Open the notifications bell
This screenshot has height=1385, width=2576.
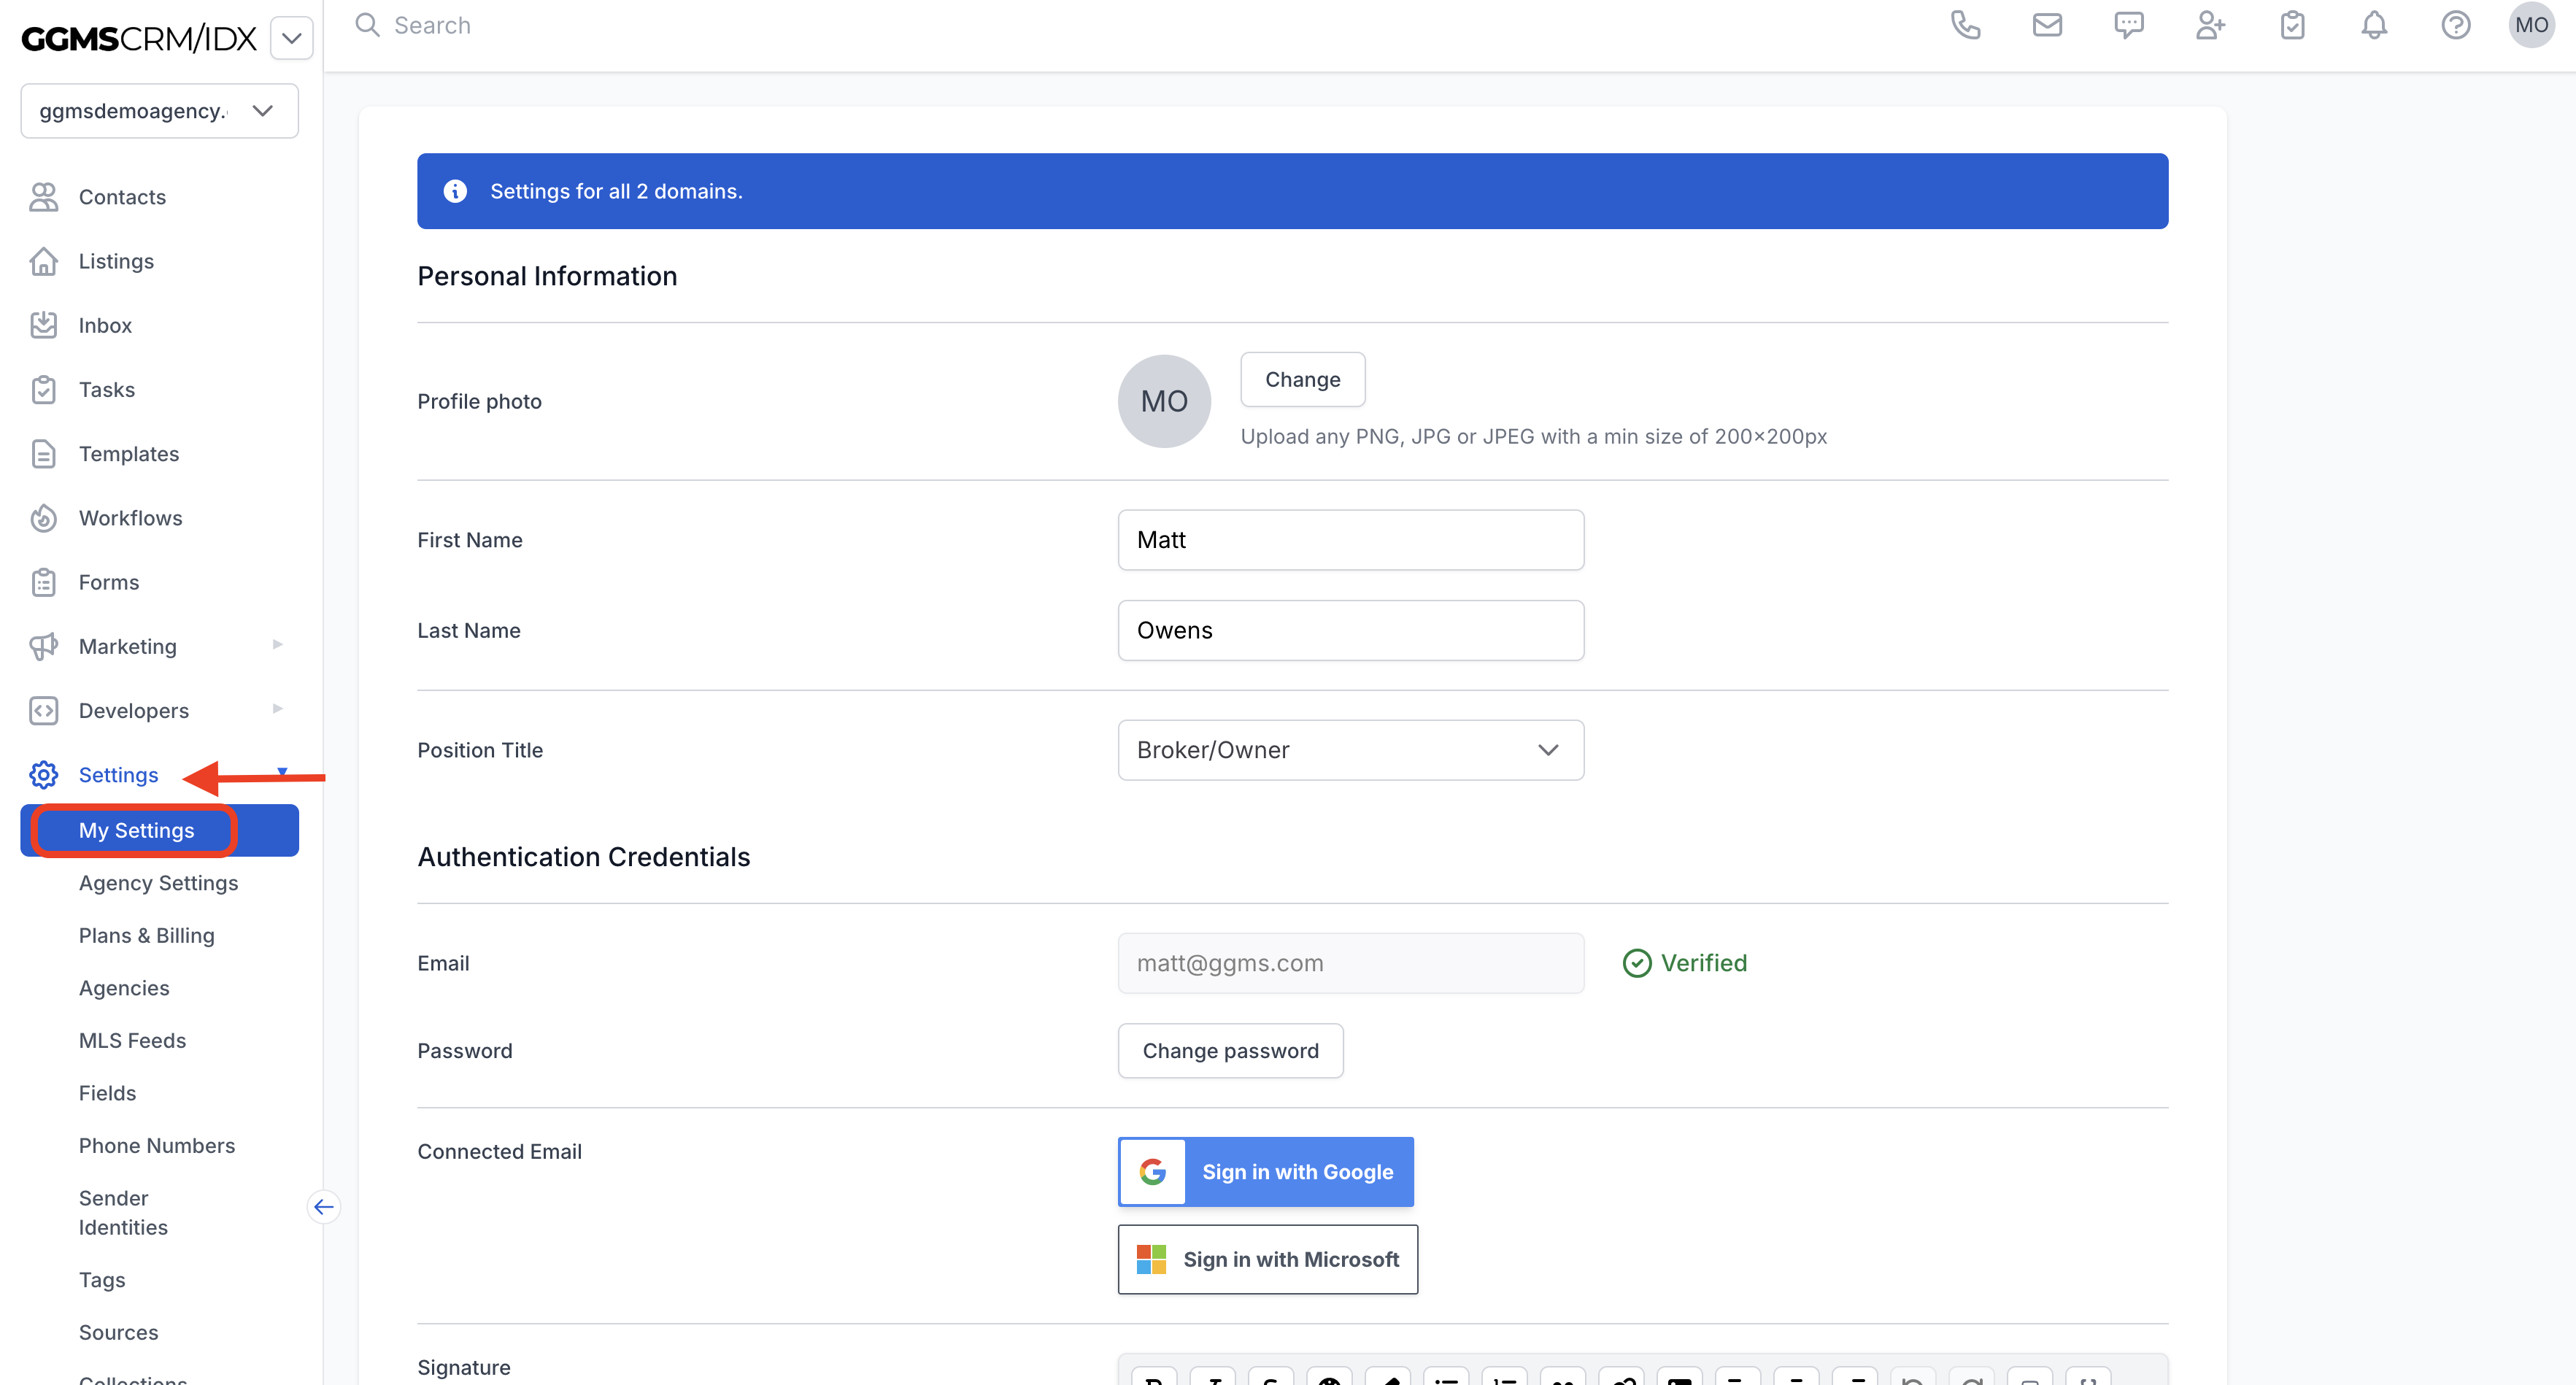point(2374,25)
